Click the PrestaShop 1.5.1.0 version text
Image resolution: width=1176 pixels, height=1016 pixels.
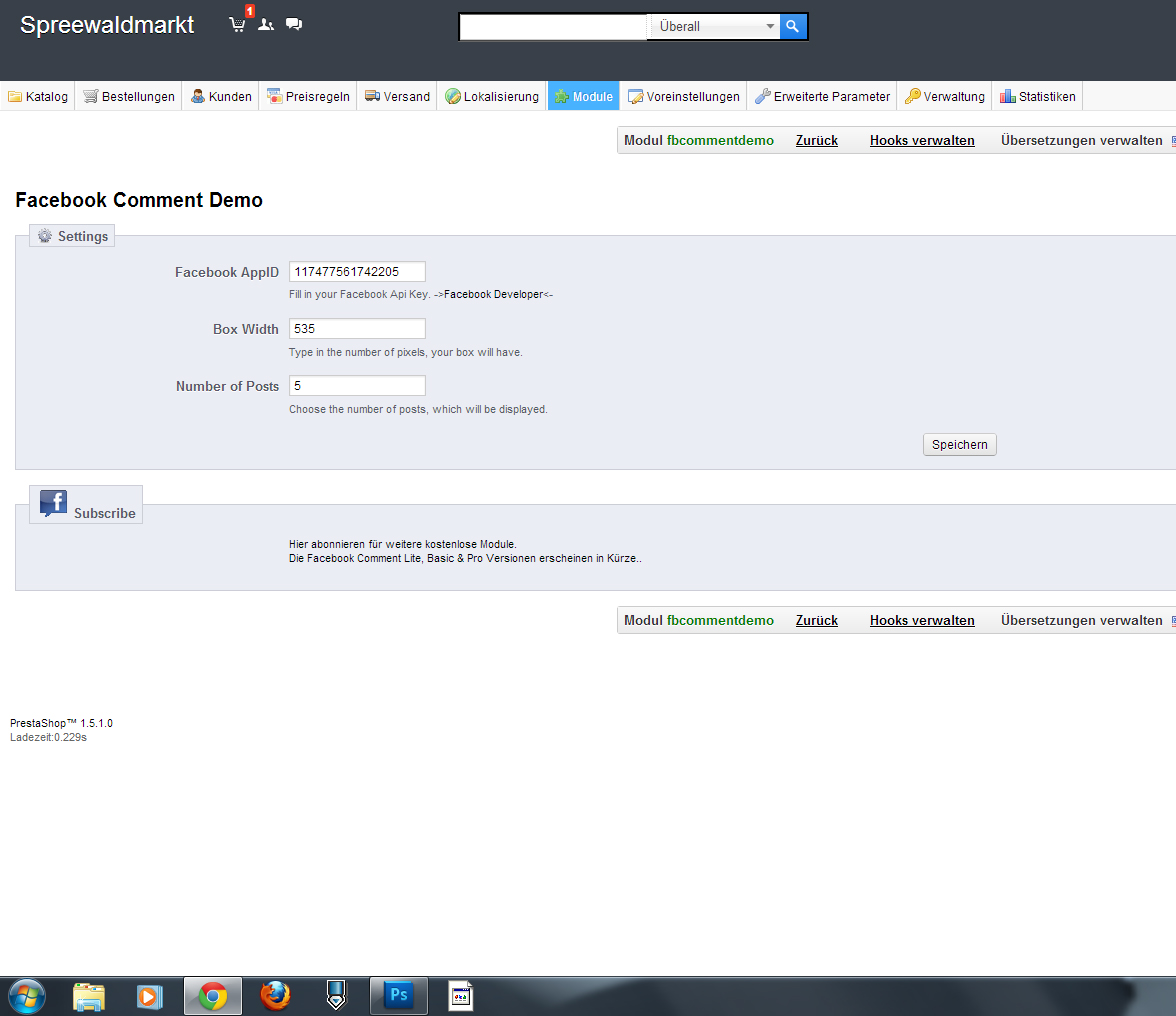62,723
